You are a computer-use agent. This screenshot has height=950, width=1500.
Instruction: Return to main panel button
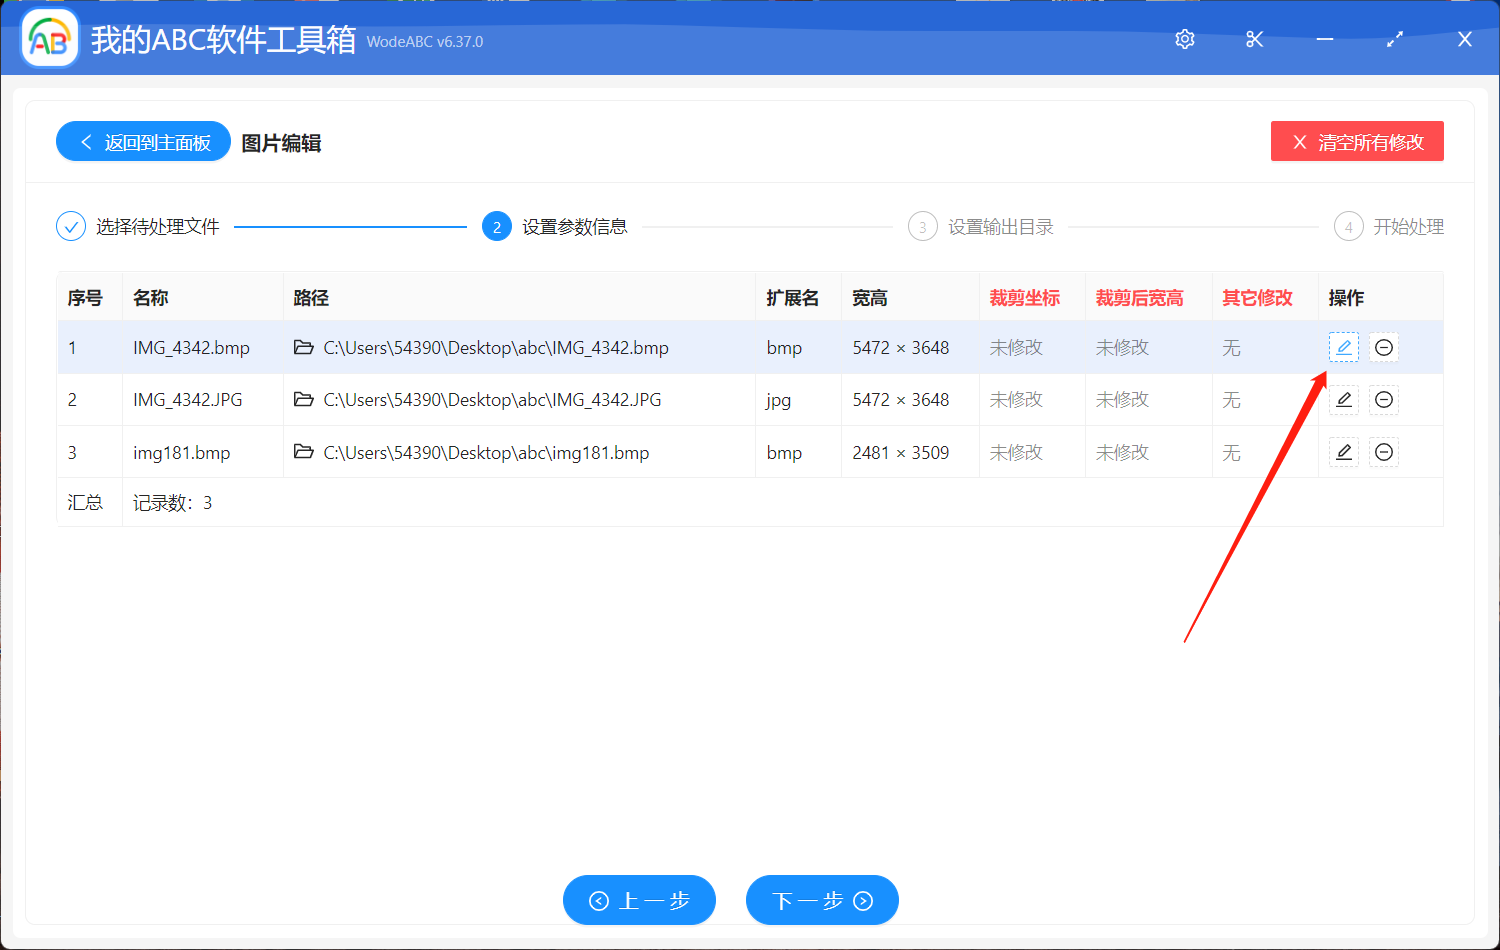pyautogui.click(x=144, y=142)
